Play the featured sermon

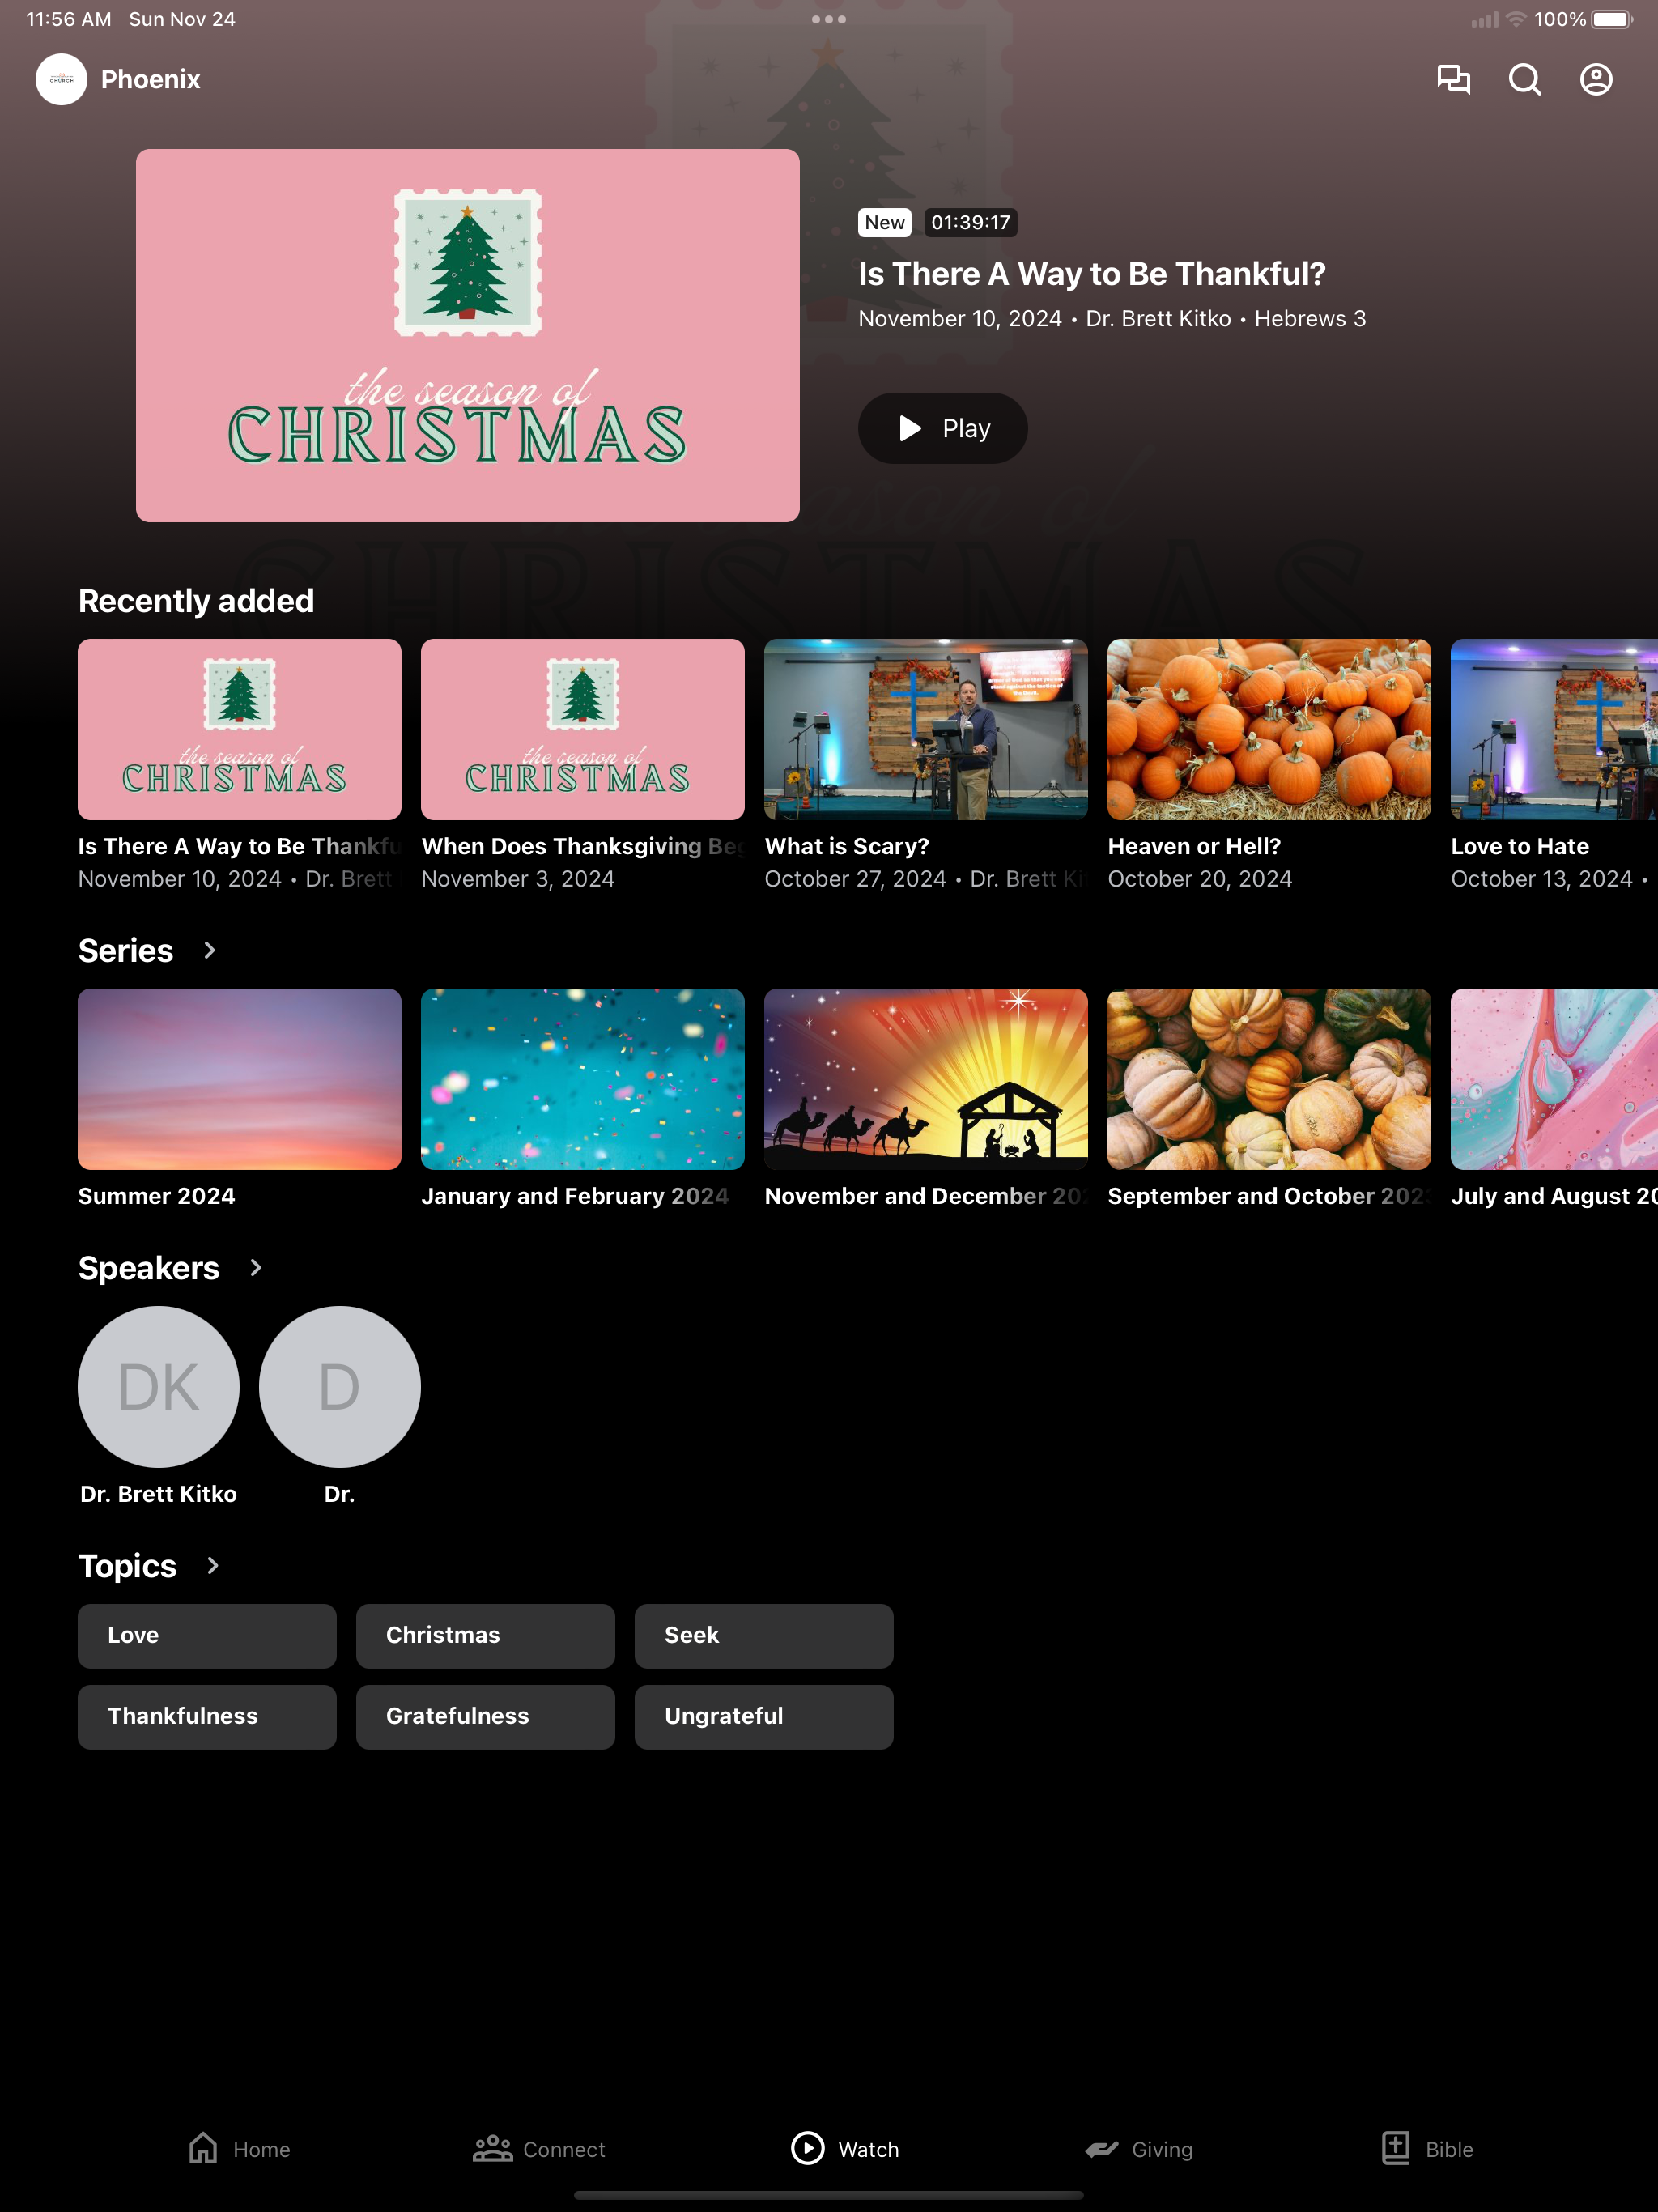click(x=942, y=428)
